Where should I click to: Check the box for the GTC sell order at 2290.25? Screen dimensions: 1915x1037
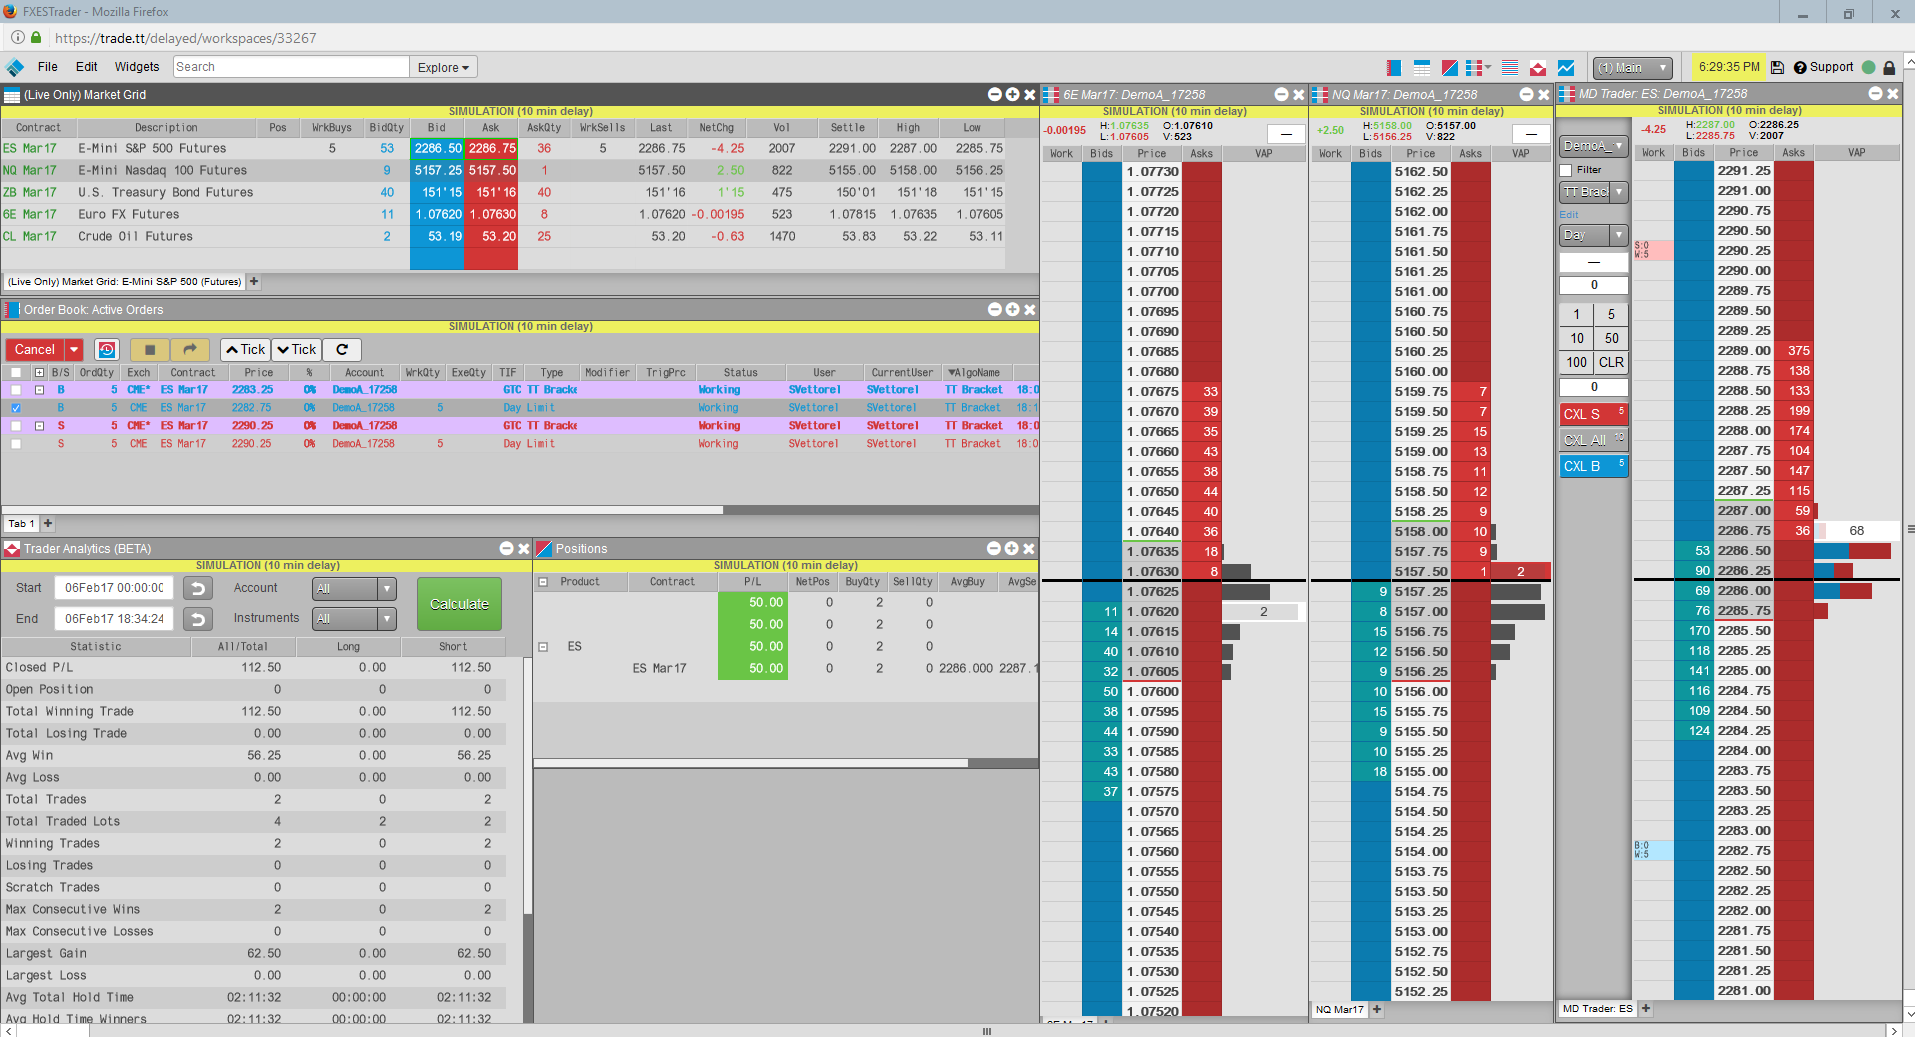(16, 426)
